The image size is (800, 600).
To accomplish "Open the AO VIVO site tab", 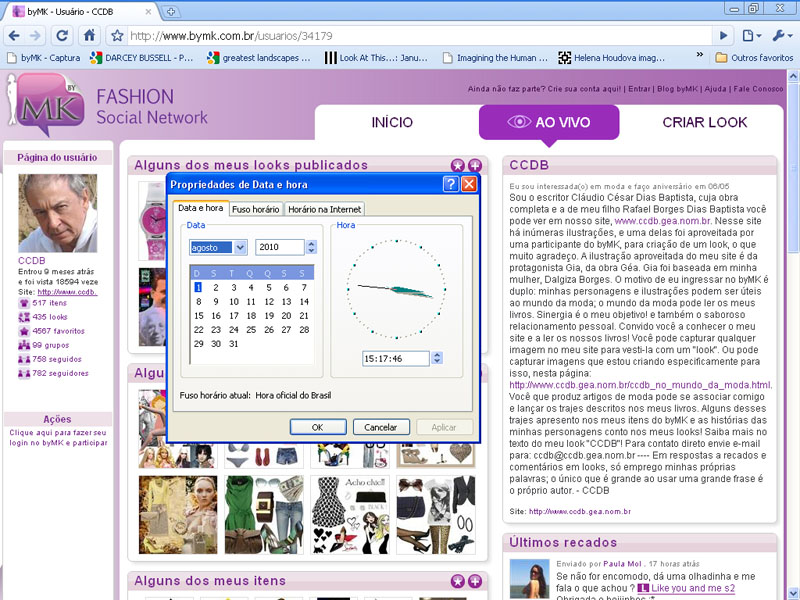I will click(x=549, y=122).
